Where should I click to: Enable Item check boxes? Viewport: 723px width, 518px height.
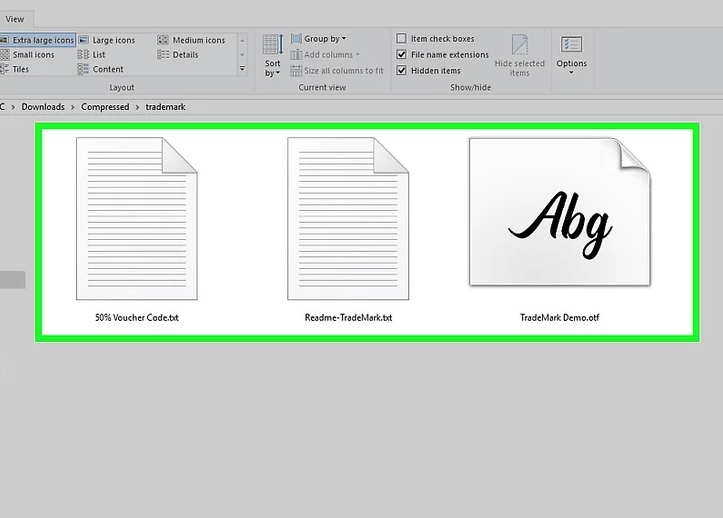click(x=402, y=39)
